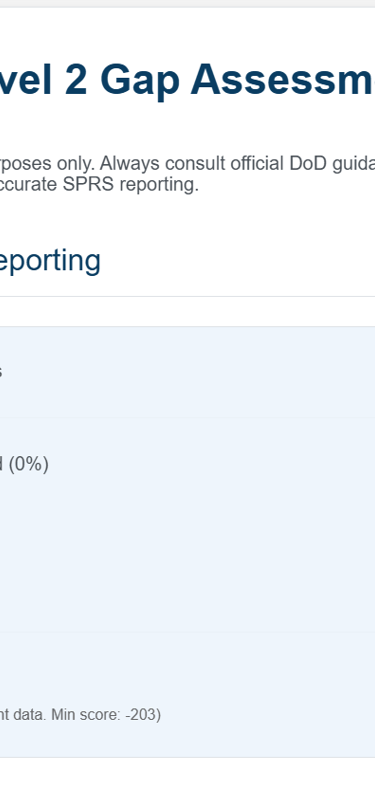This screenshot has height=809, width=375.
Task: Click the word "DoD" in the disclaimer
Action: point(313,164)
